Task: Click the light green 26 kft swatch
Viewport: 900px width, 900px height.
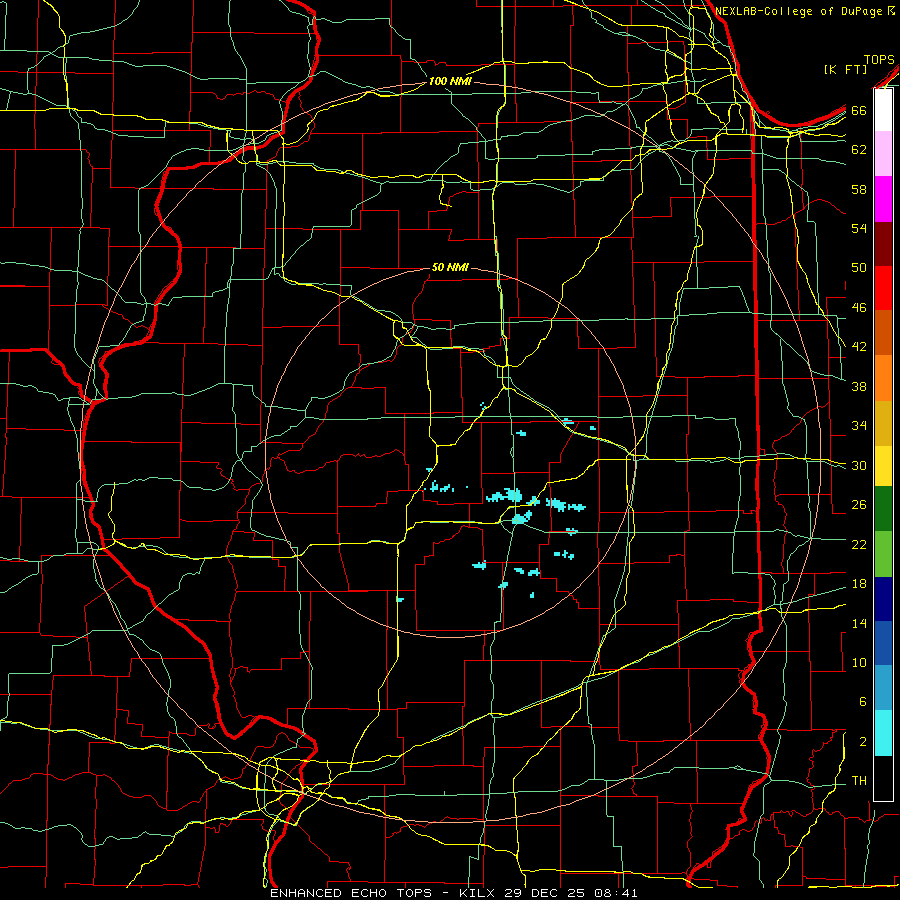Action: [x=883, y=554]
